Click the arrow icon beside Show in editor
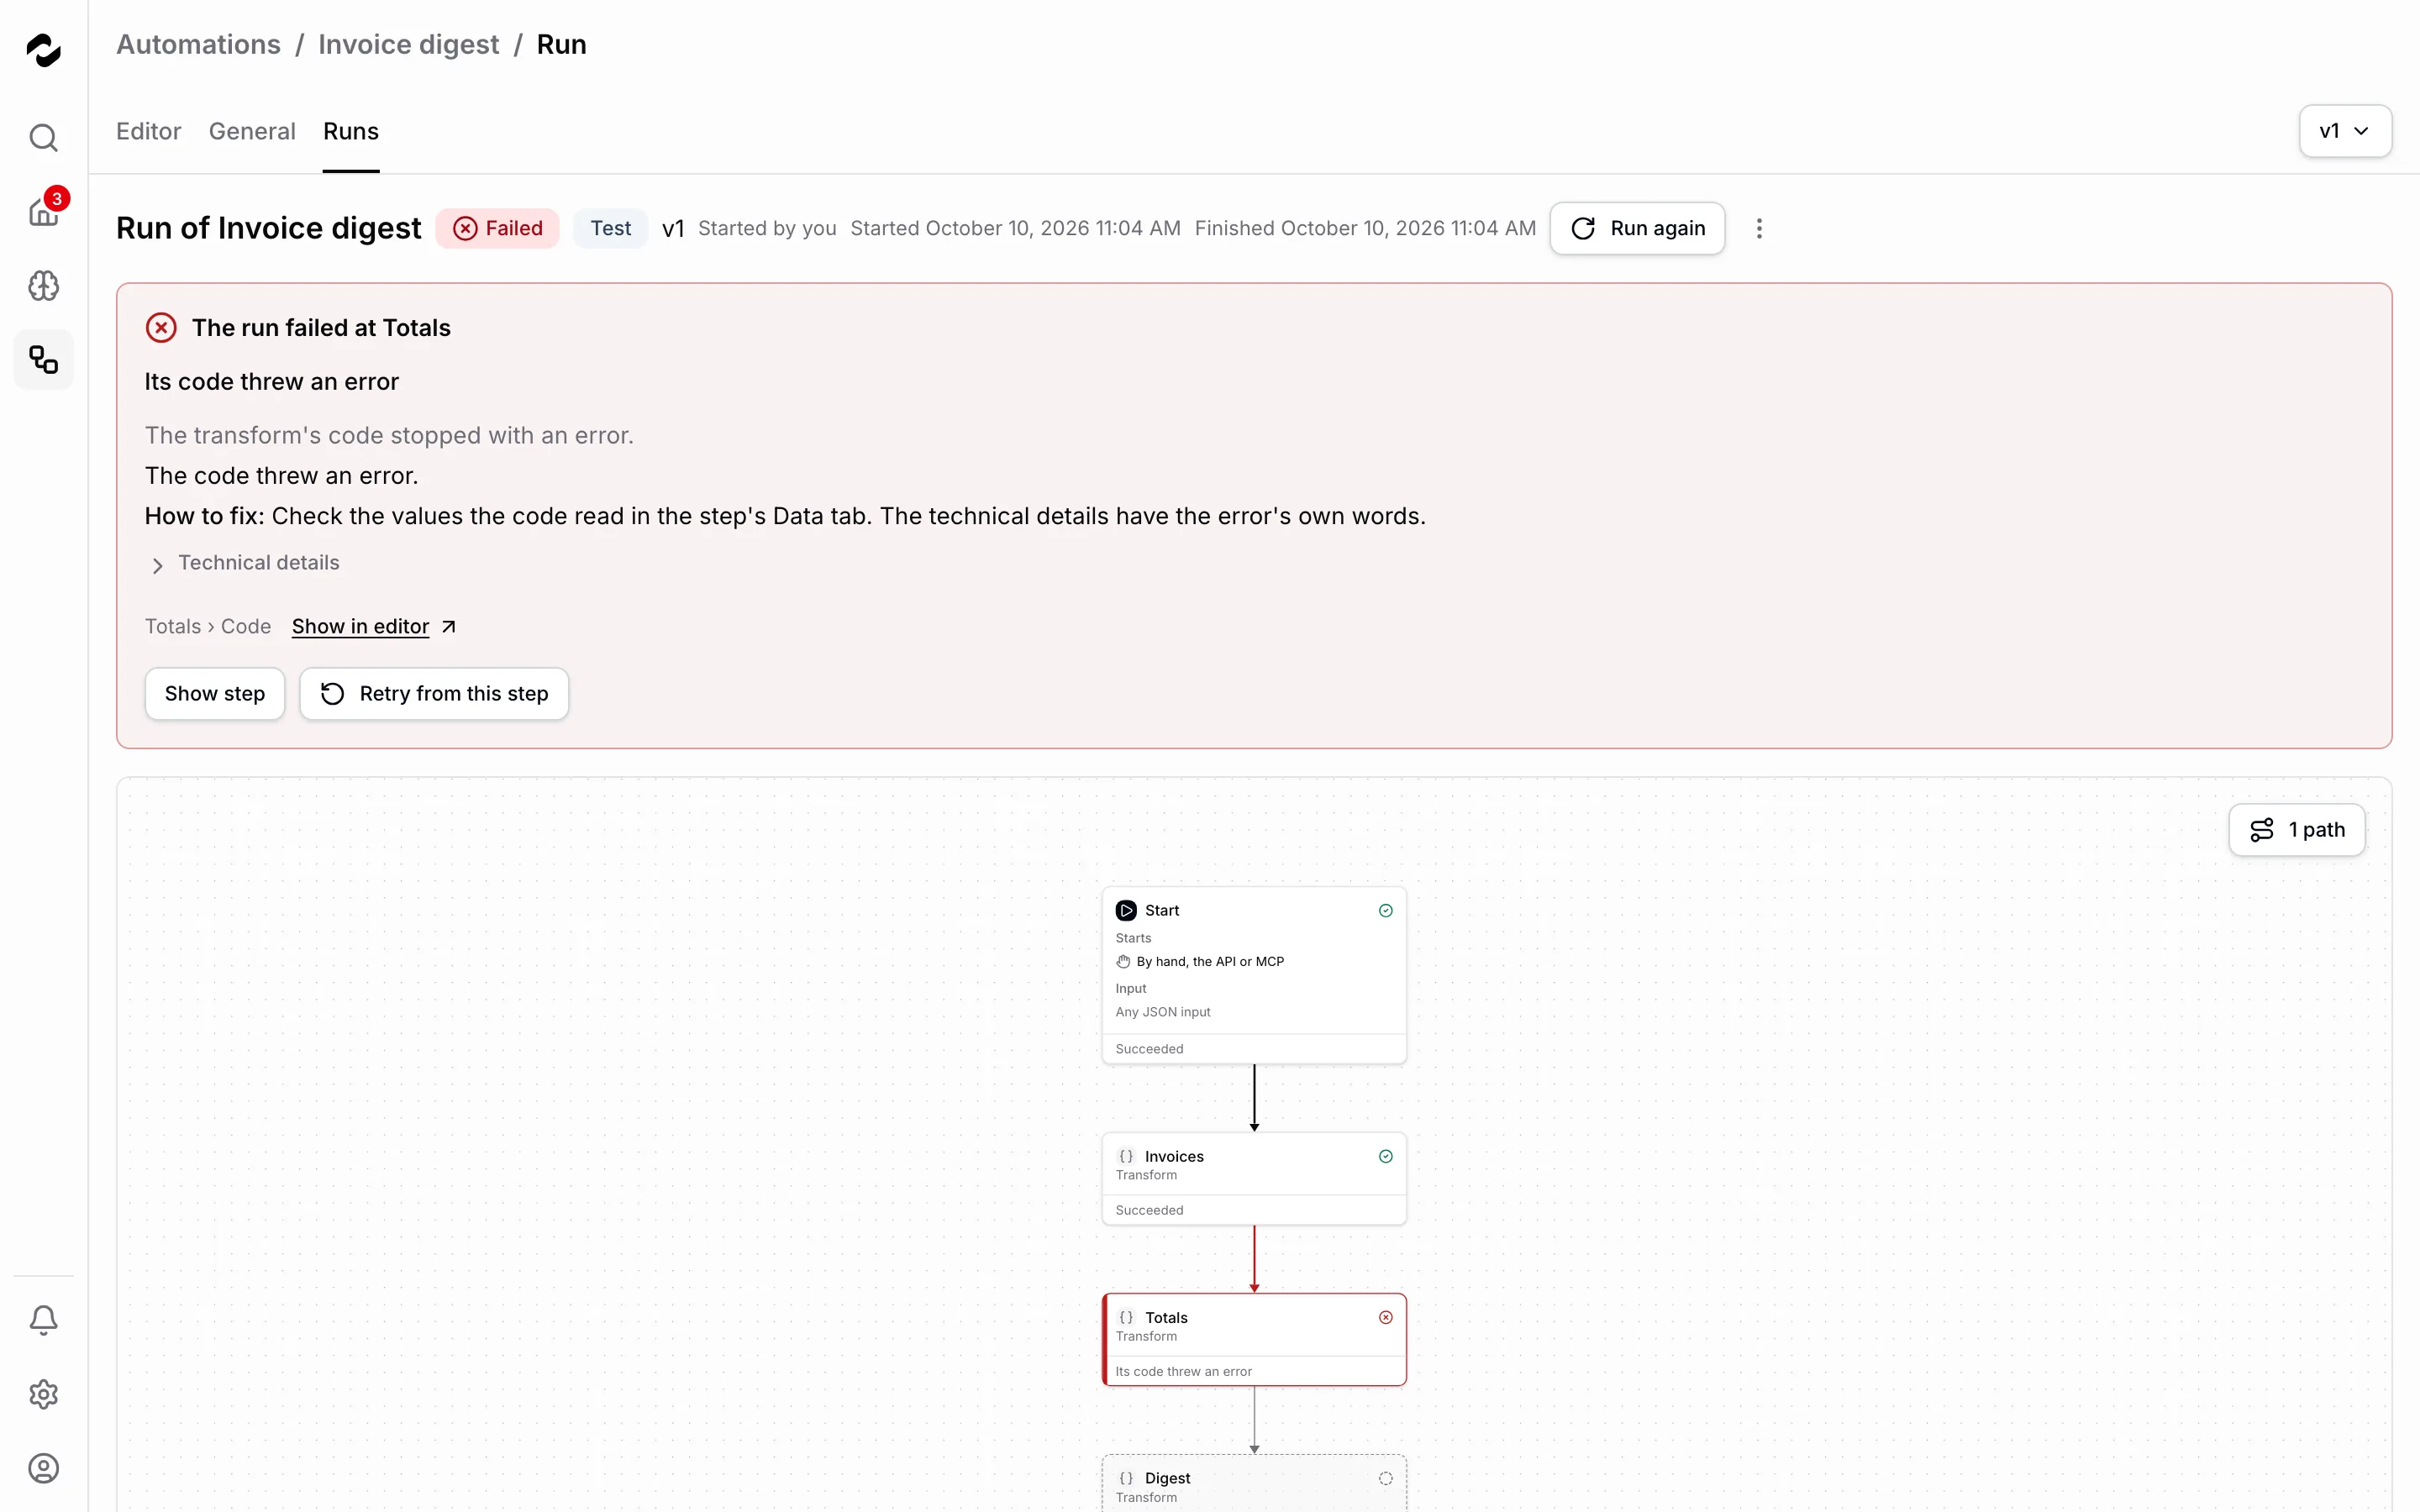The image size is (2420, 1512). (449, 627)
